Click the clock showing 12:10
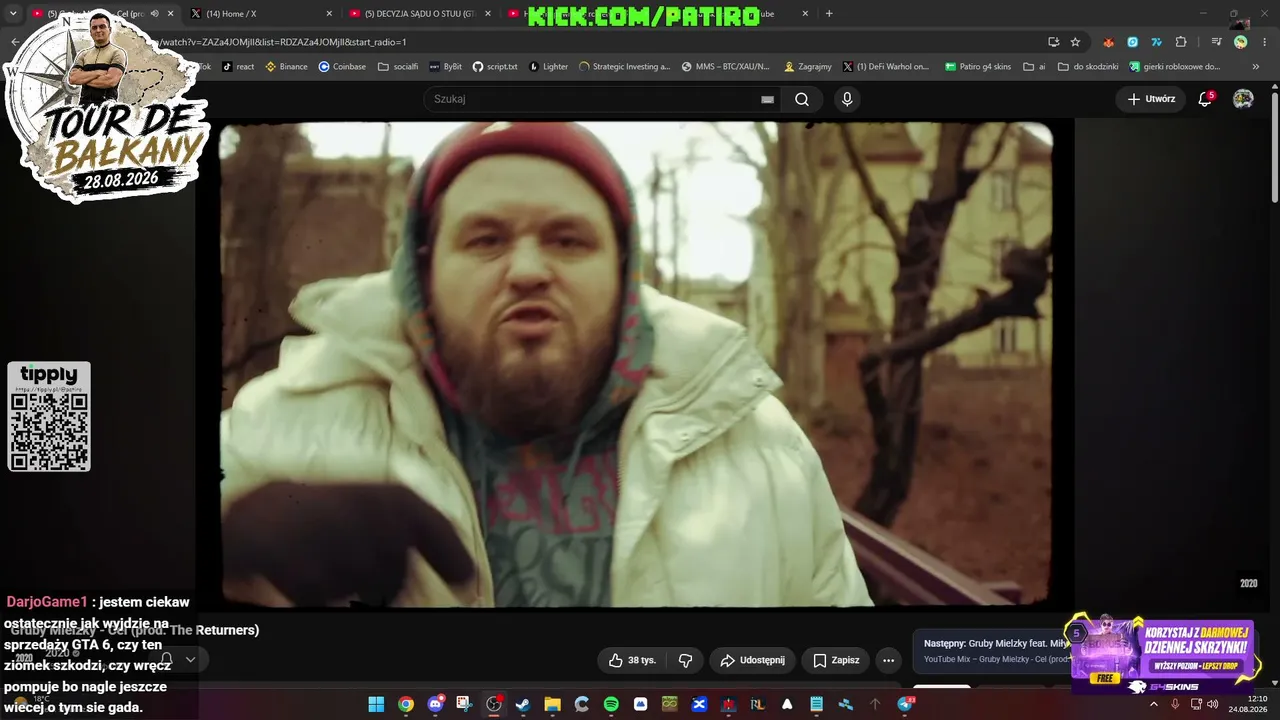Image resolution: width=1280 pixels, height=720 pixels. coord(1257,698)
